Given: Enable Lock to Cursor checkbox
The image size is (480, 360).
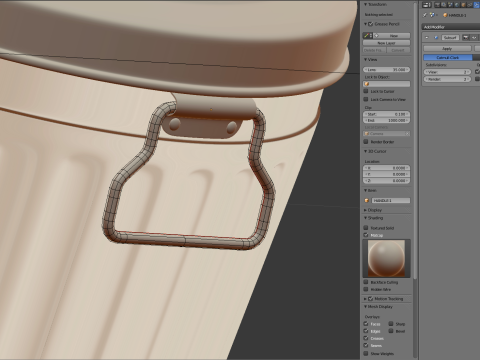Looking at the screenshot, I should pos(366,91).
